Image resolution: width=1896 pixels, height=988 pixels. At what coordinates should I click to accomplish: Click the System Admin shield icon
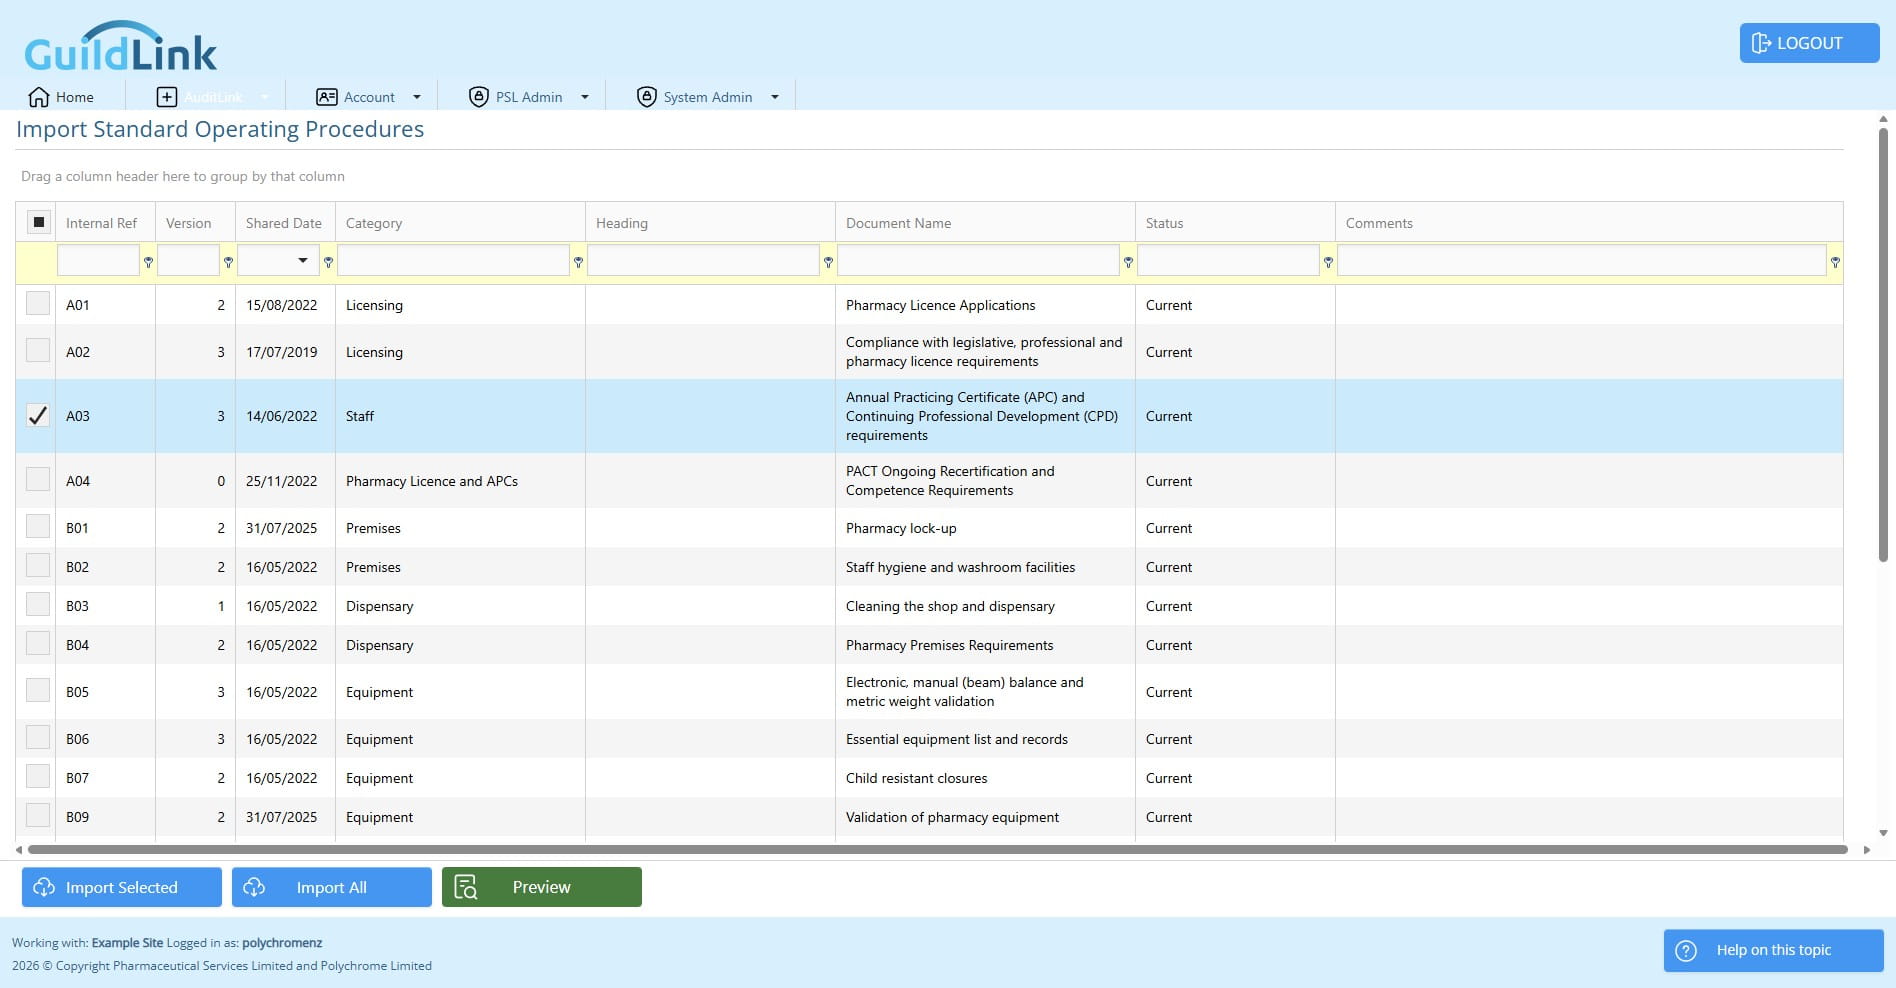coord(647,97)
